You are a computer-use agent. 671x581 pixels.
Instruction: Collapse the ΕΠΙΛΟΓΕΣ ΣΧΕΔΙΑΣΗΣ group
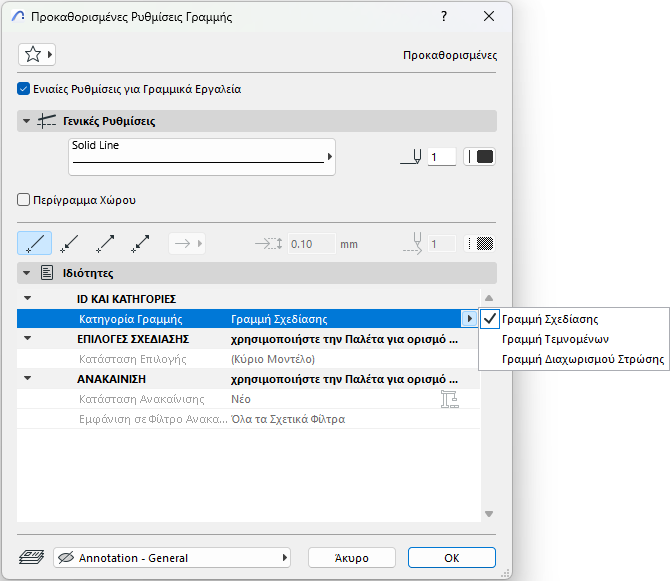27,338
